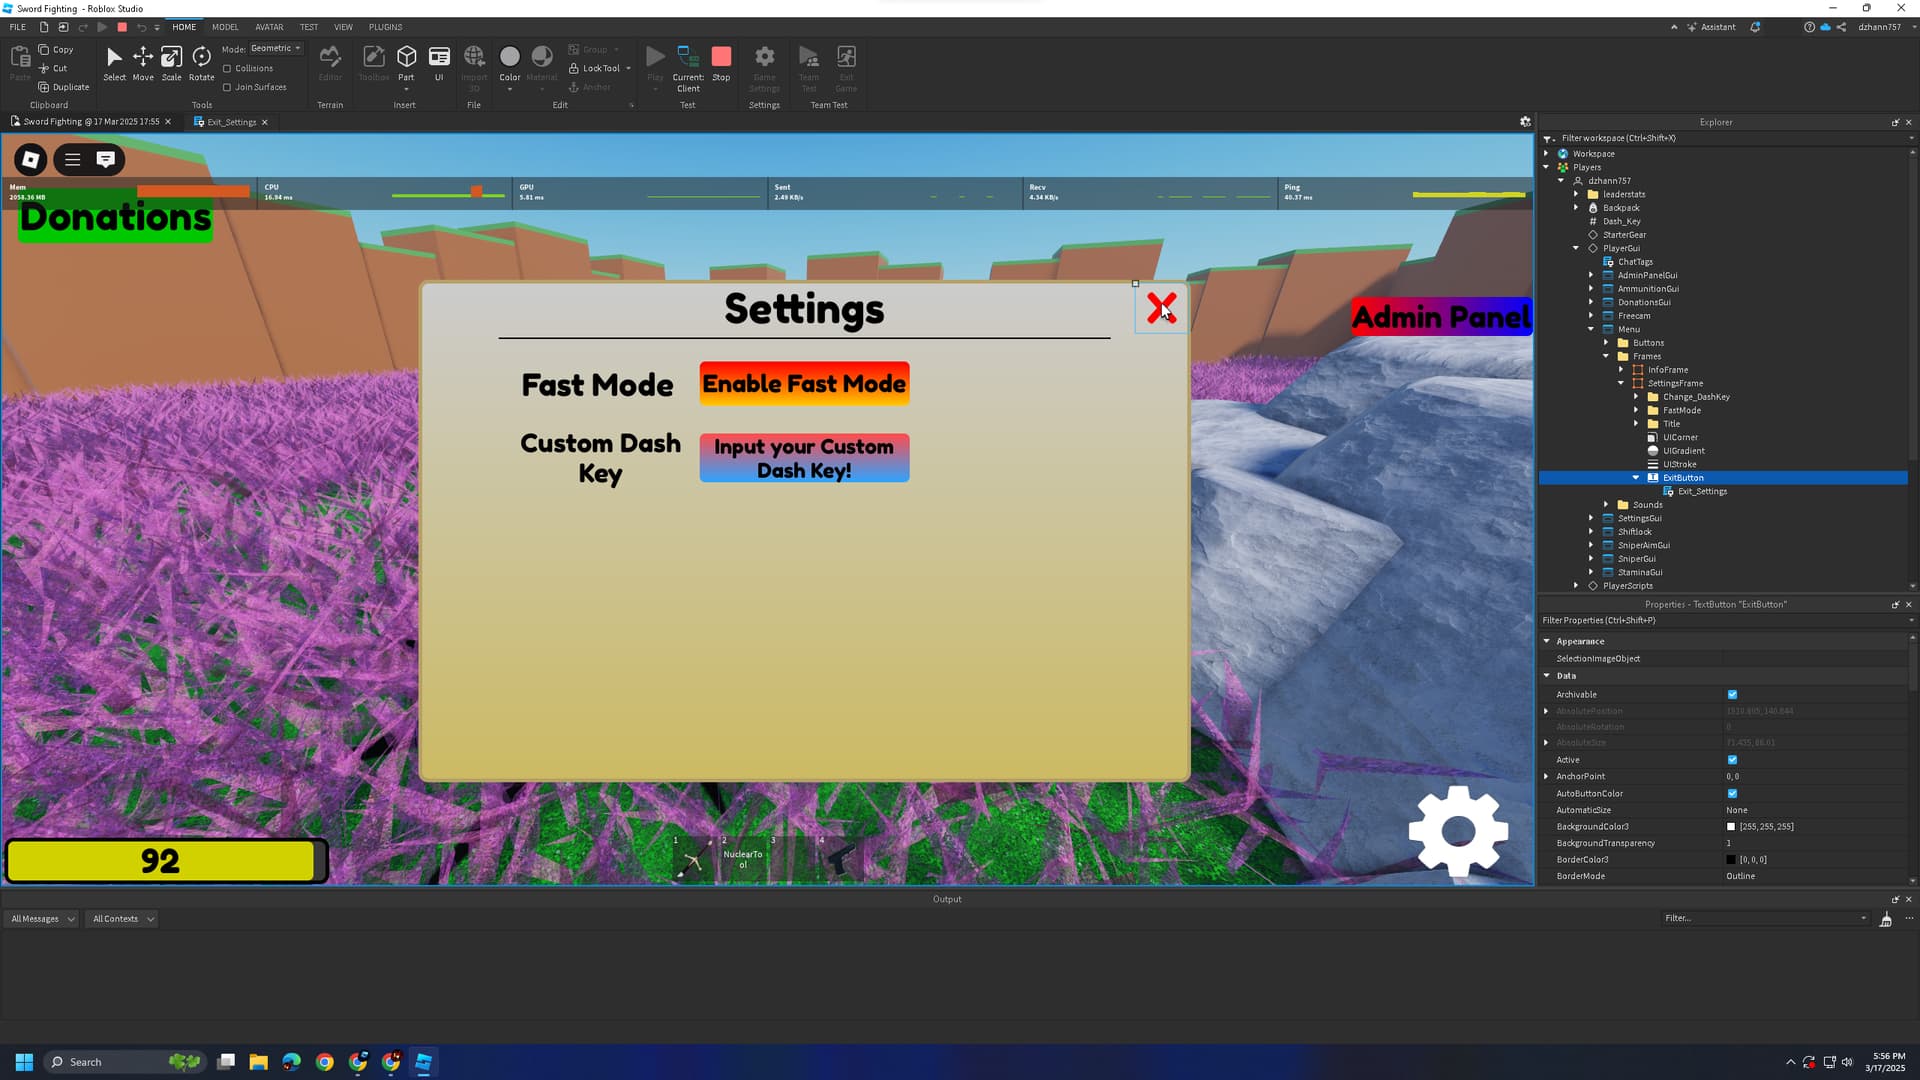Open the in-game Roblox menu icon

click(31, 159)
